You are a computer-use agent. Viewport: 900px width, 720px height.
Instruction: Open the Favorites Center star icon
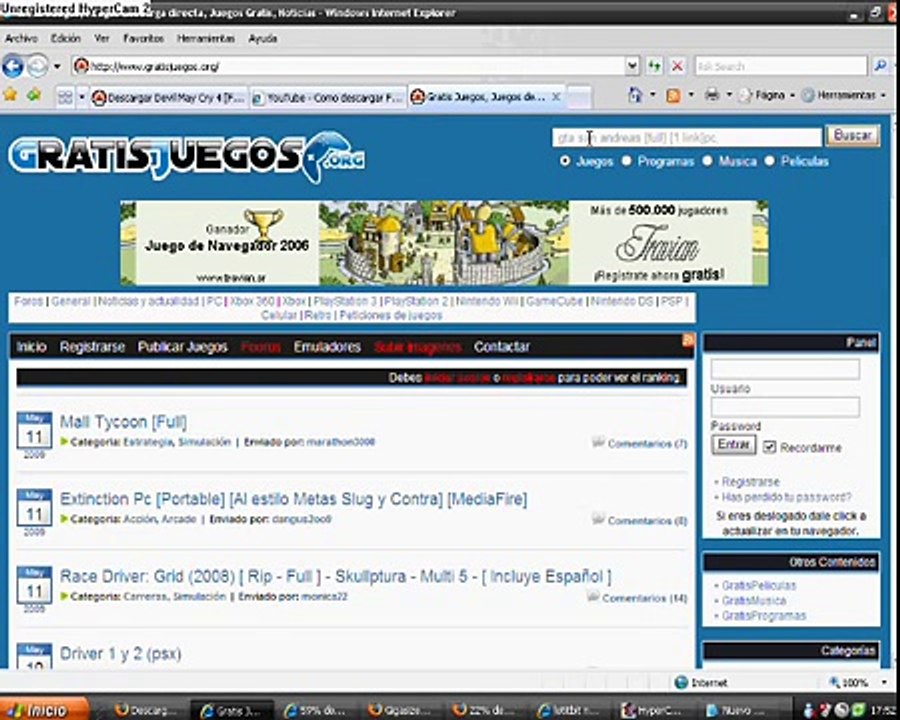[10, 95]
